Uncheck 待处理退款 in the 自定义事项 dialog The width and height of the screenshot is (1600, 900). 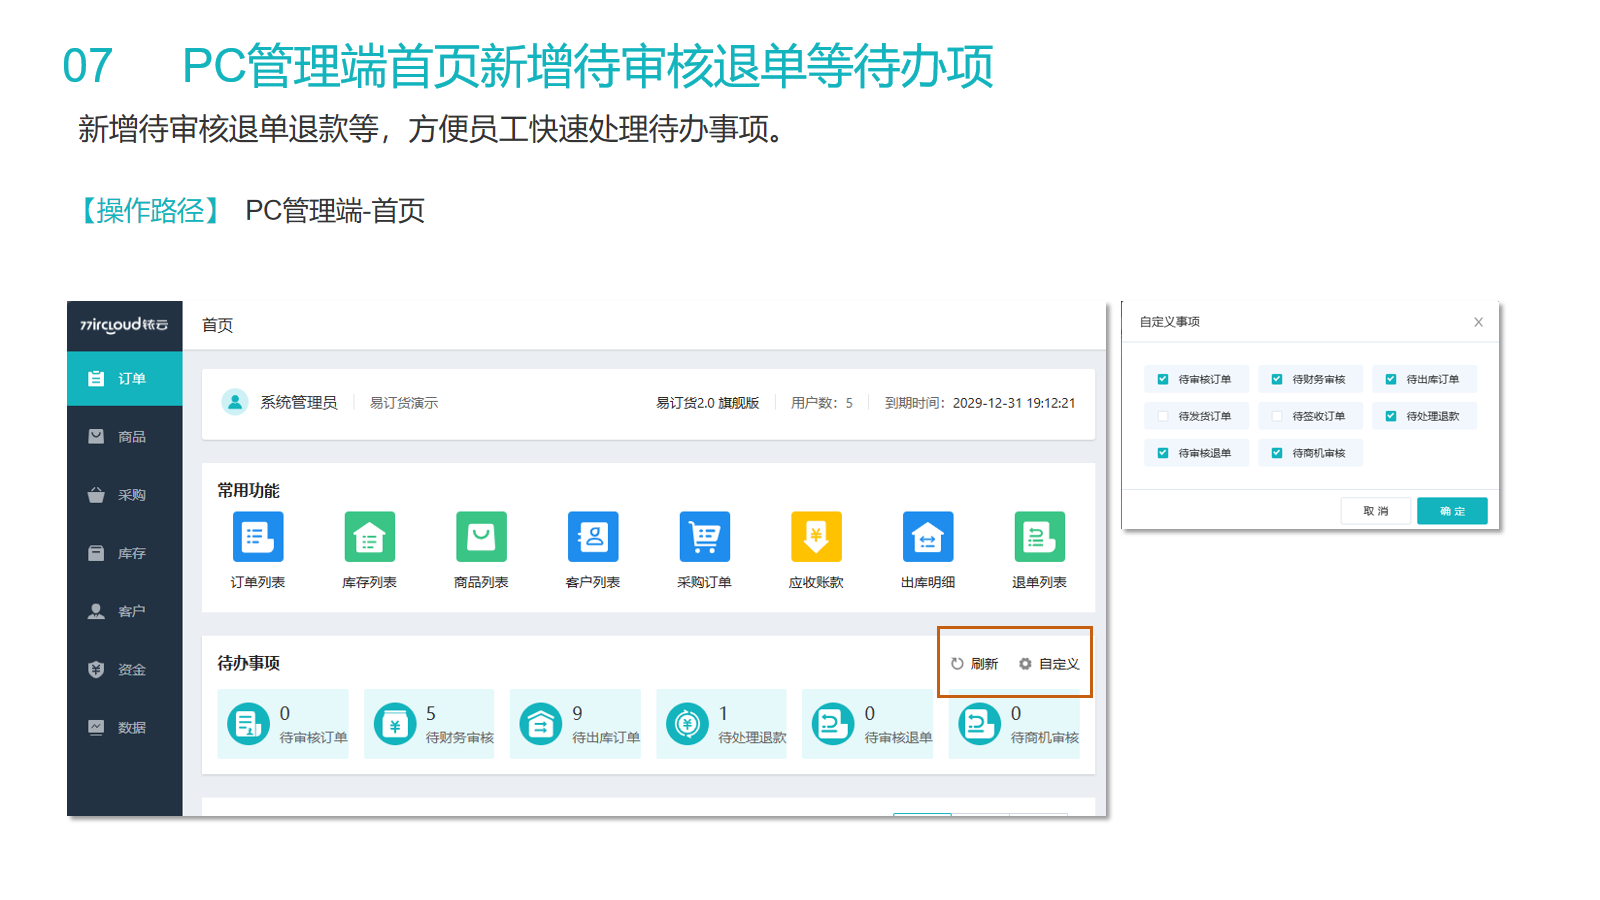(x=1391, y=416)
